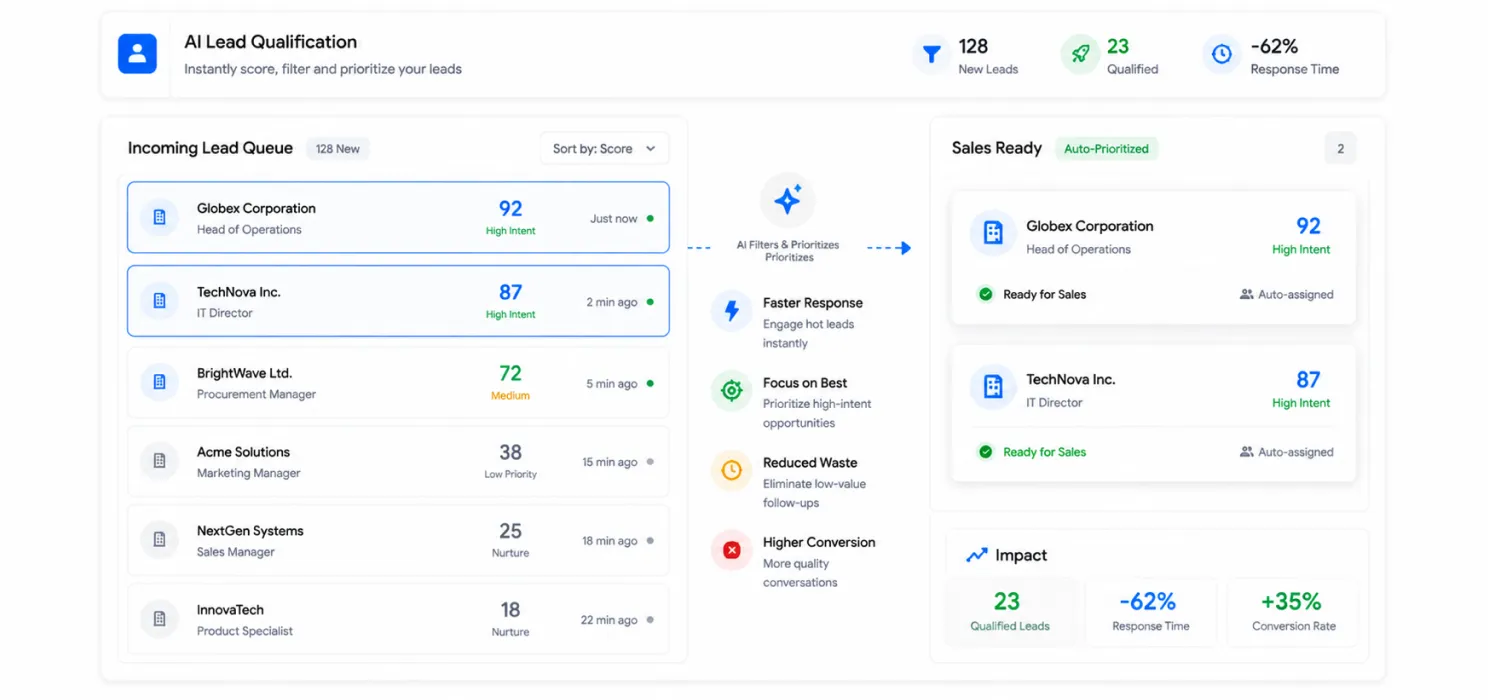The height and width of the screenshot is (700, 1488).
Task: Click the green check on Globex Ready for Sales
Action: point(985,294)
